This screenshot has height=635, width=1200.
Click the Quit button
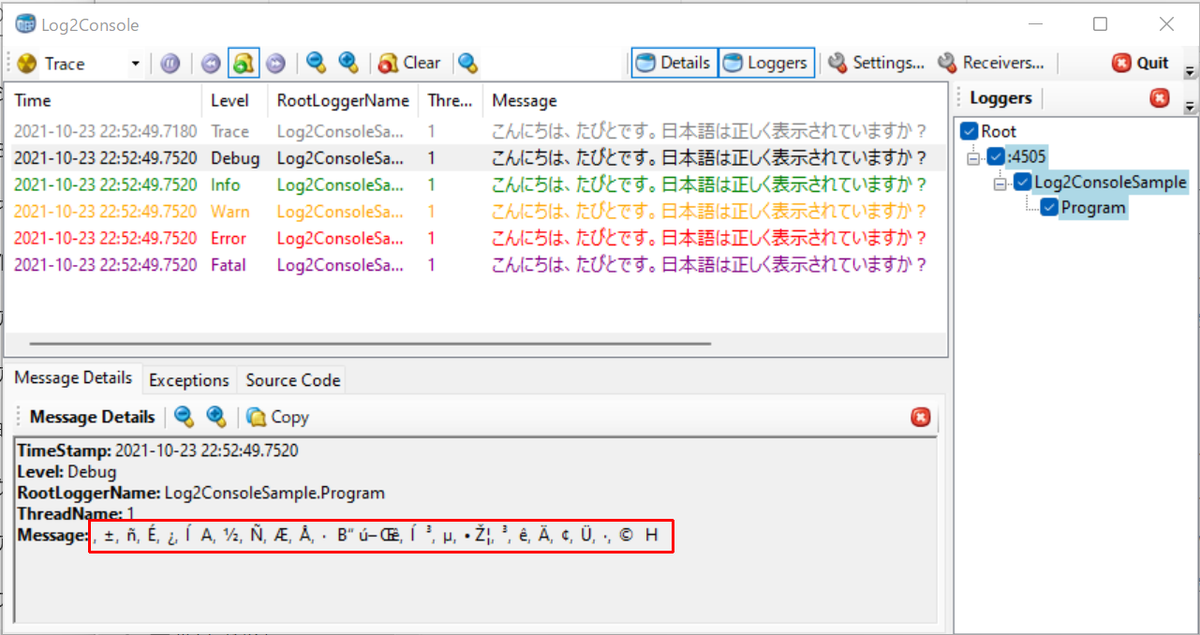(1140, 62)
